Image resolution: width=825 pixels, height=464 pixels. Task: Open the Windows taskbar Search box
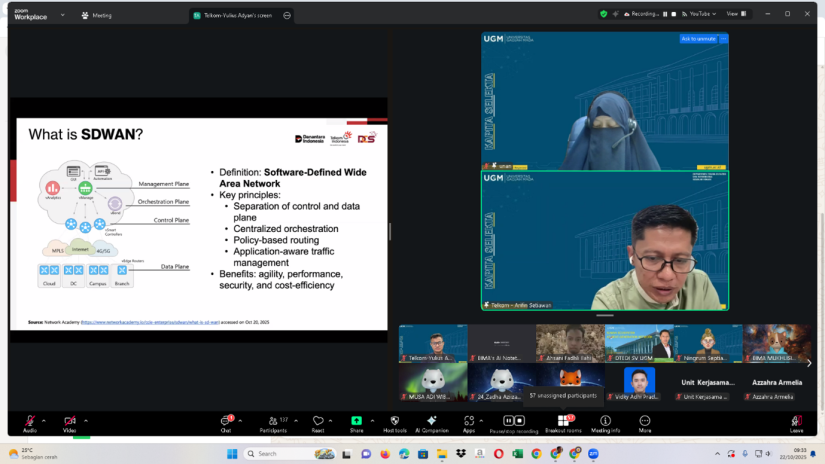[x=285, y=453]
